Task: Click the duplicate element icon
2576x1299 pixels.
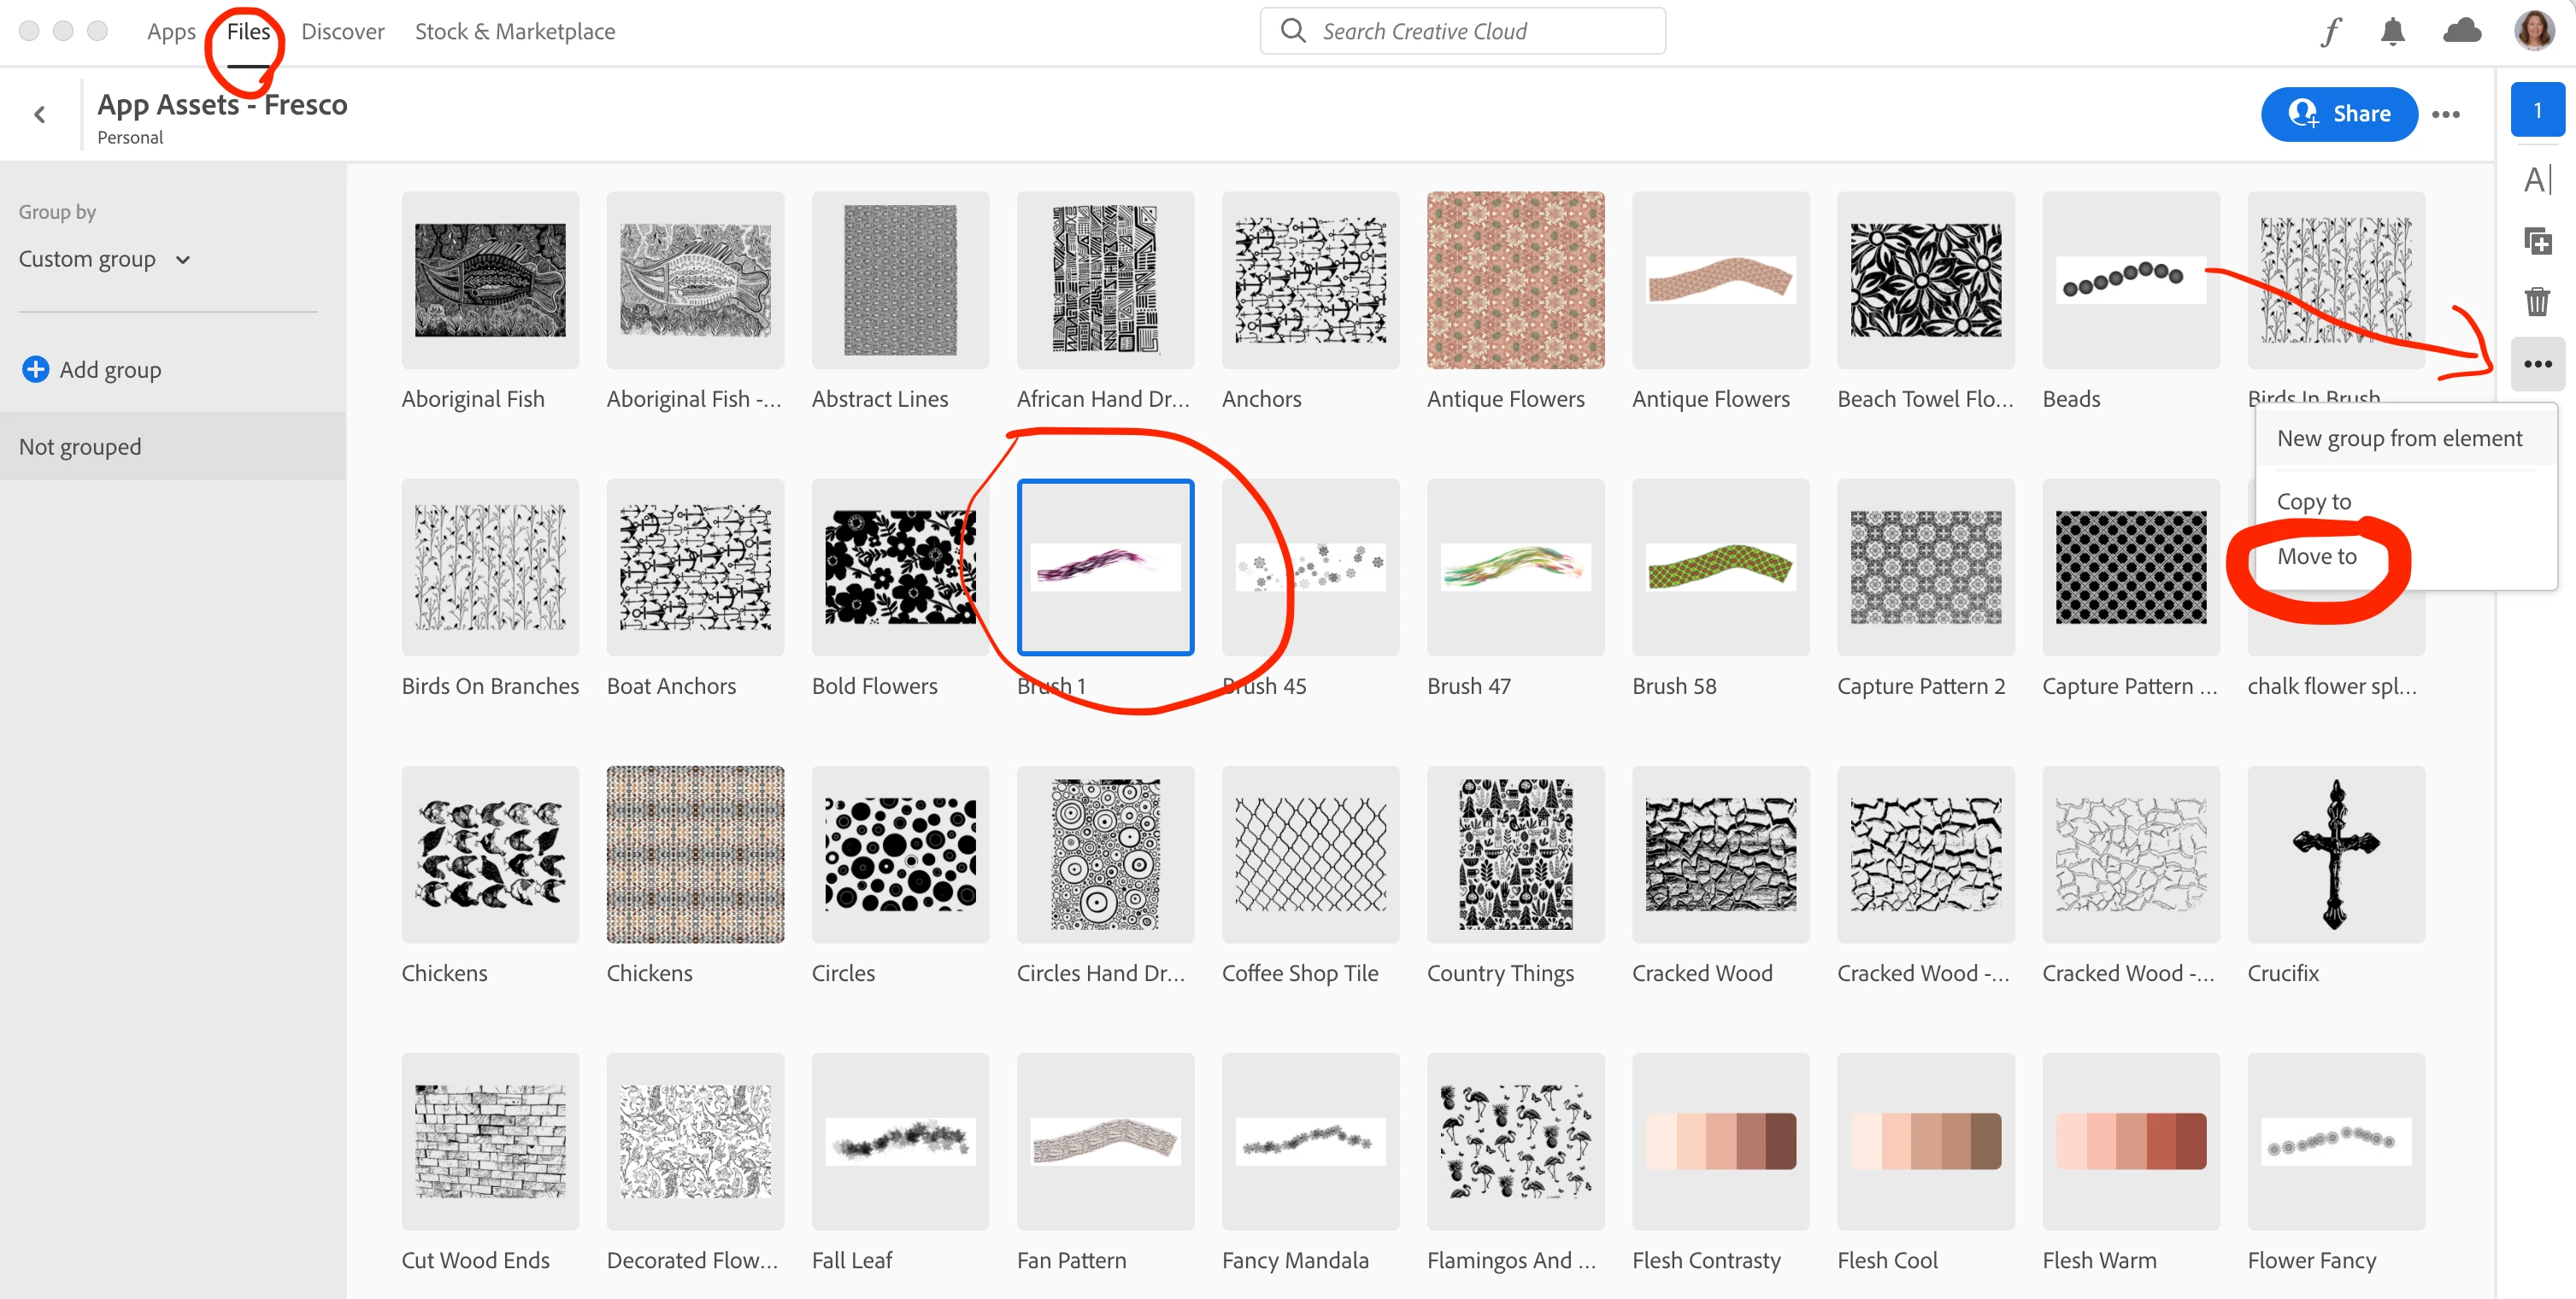Action: tap(2537, 241)
